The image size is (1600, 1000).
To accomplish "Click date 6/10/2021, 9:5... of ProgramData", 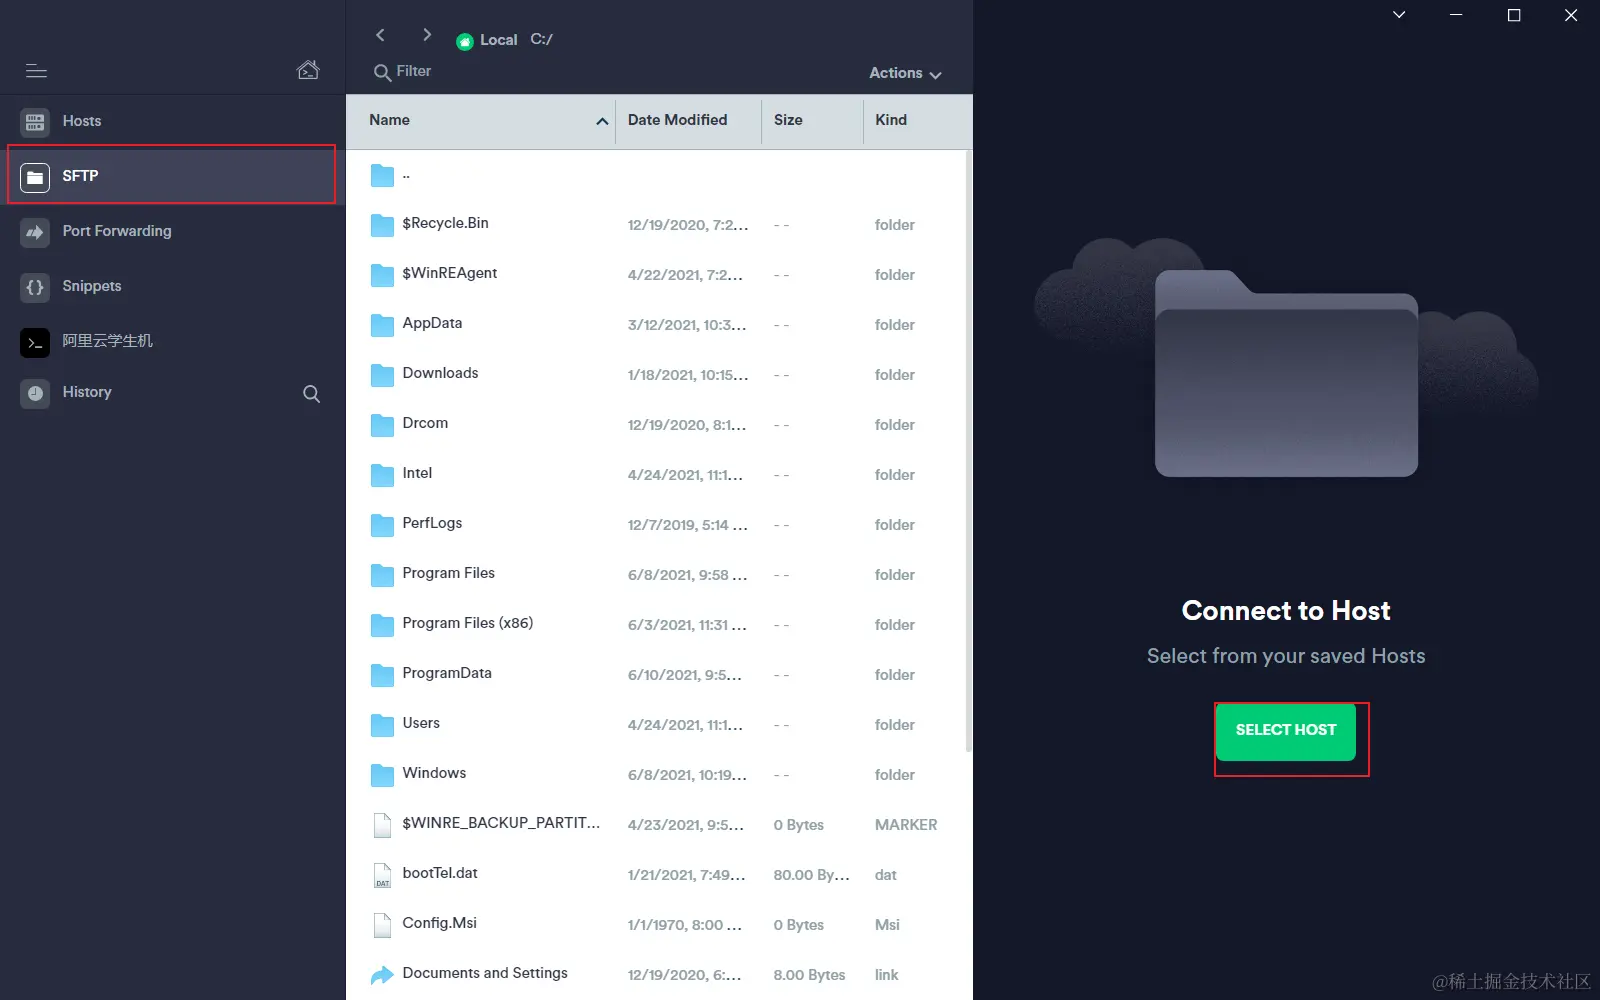I will (685, 675).
